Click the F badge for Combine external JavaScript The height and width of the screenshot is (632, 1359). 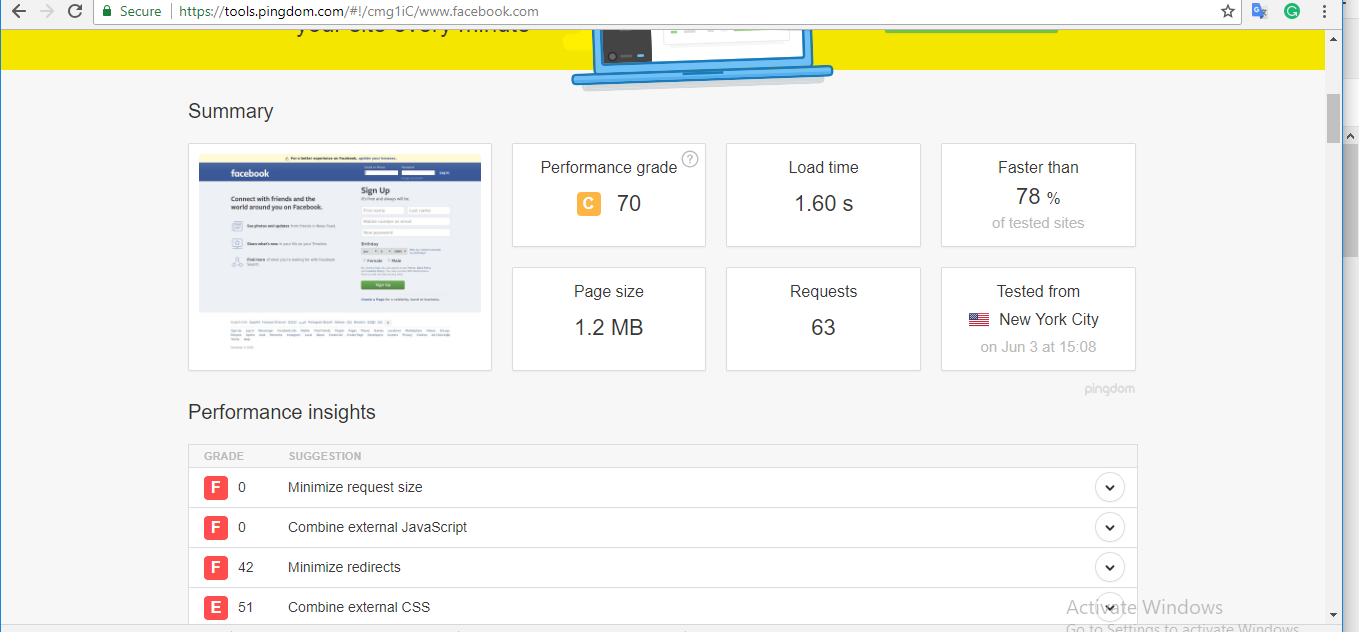pyautogui.click(x=216, y=528)
